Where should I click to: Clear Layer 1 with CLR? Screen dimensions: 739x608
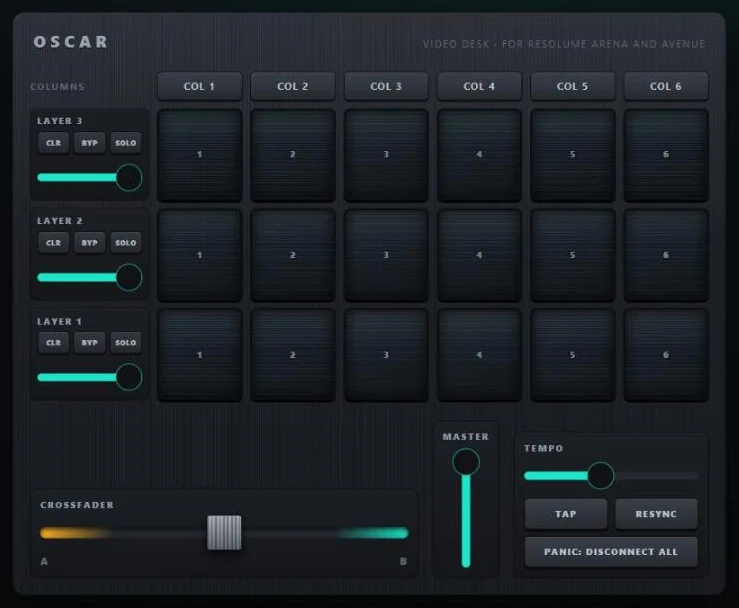point(53,343)
